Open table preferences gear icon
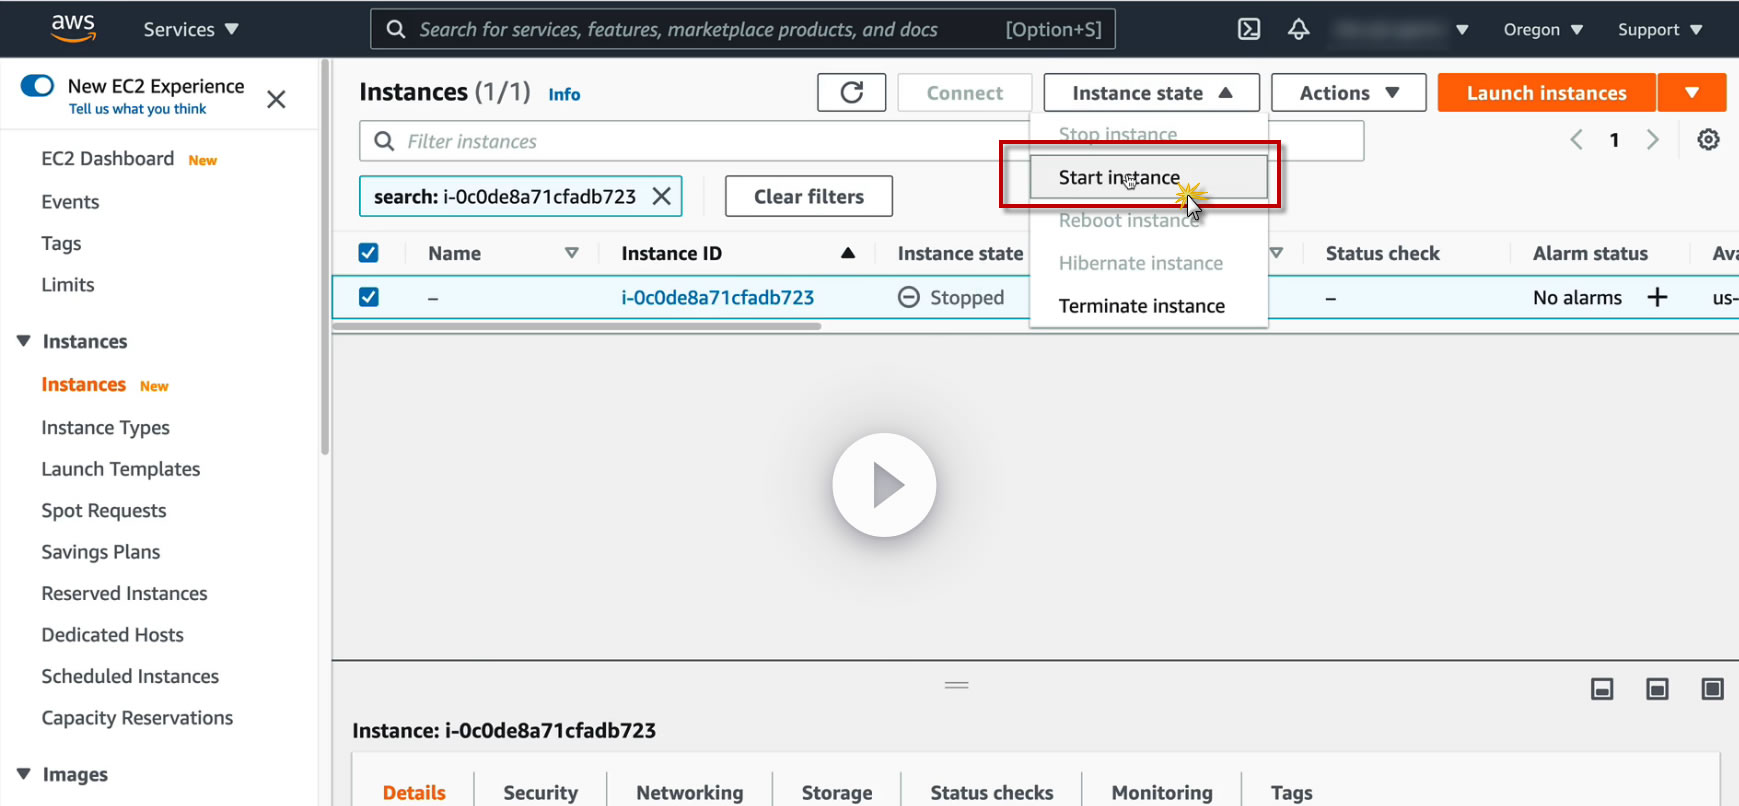 coord(1708,140)
